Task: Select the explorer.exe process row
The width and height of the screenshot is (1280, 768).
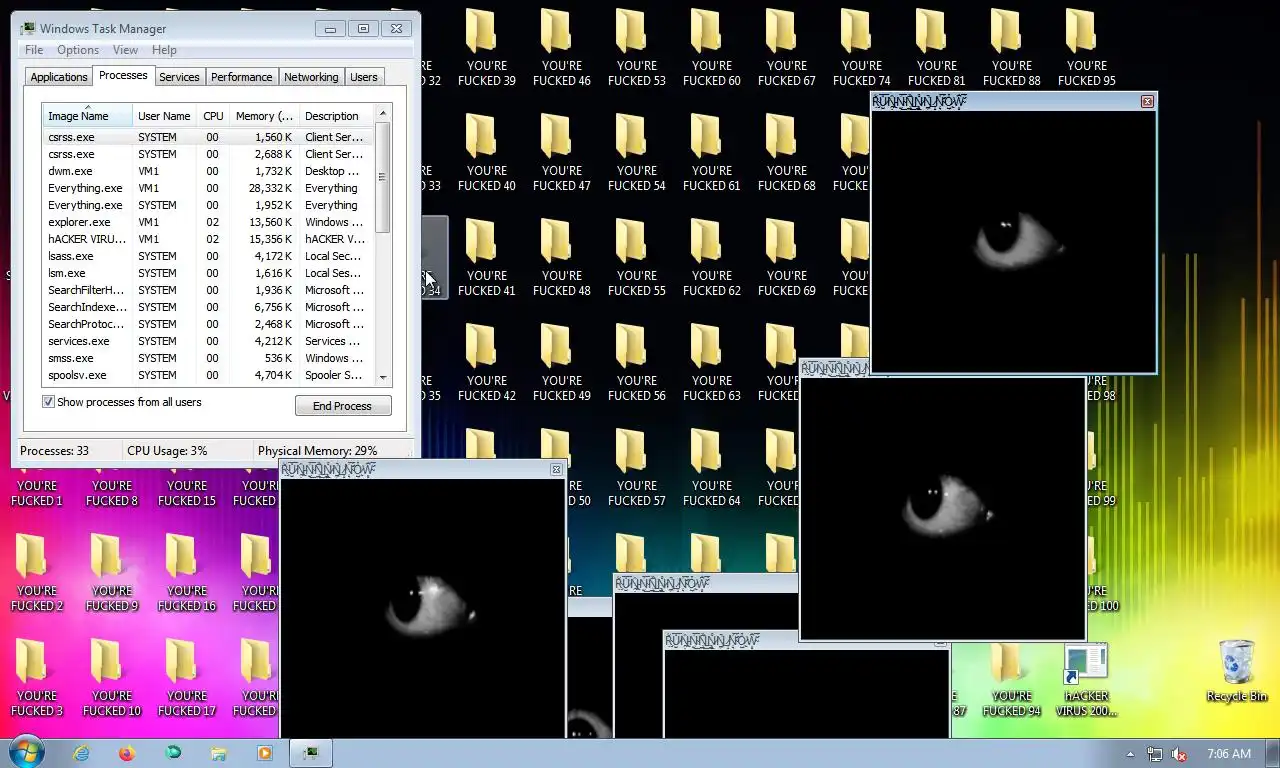Action: (208, 222)
